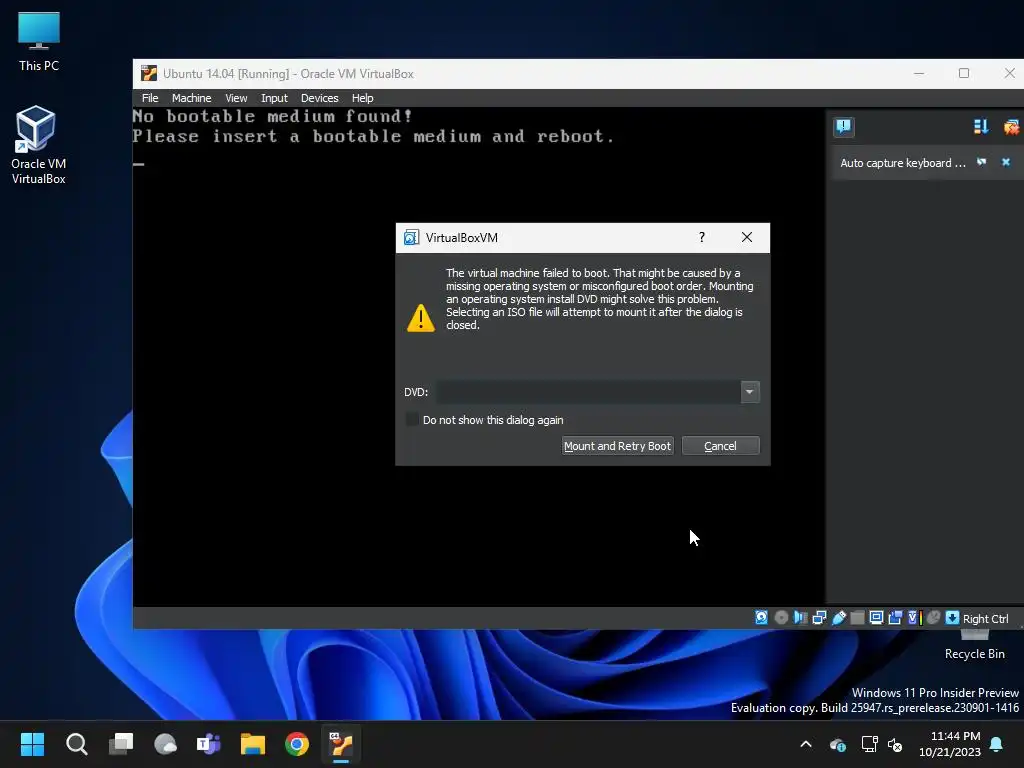This screenshot has width=1024, height=768.
Task: Click the notification order arrow icon
Action: pos(981,127)
